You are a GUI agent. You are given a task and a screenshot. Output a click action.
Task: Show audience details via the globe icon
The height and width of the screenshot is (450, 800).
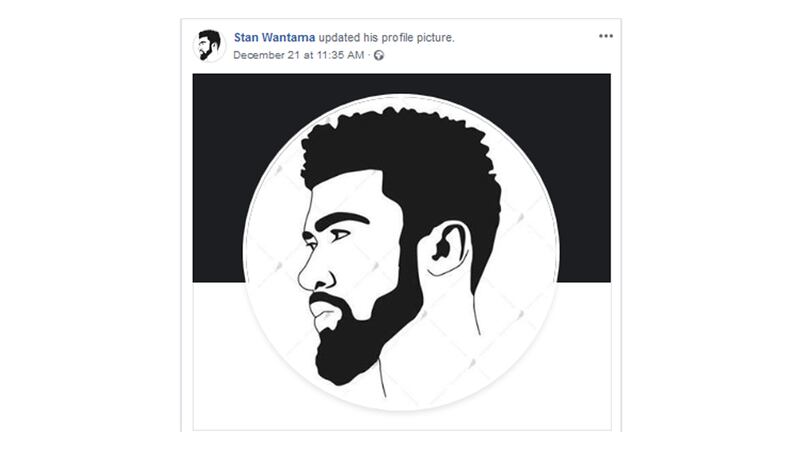(379, 55)
